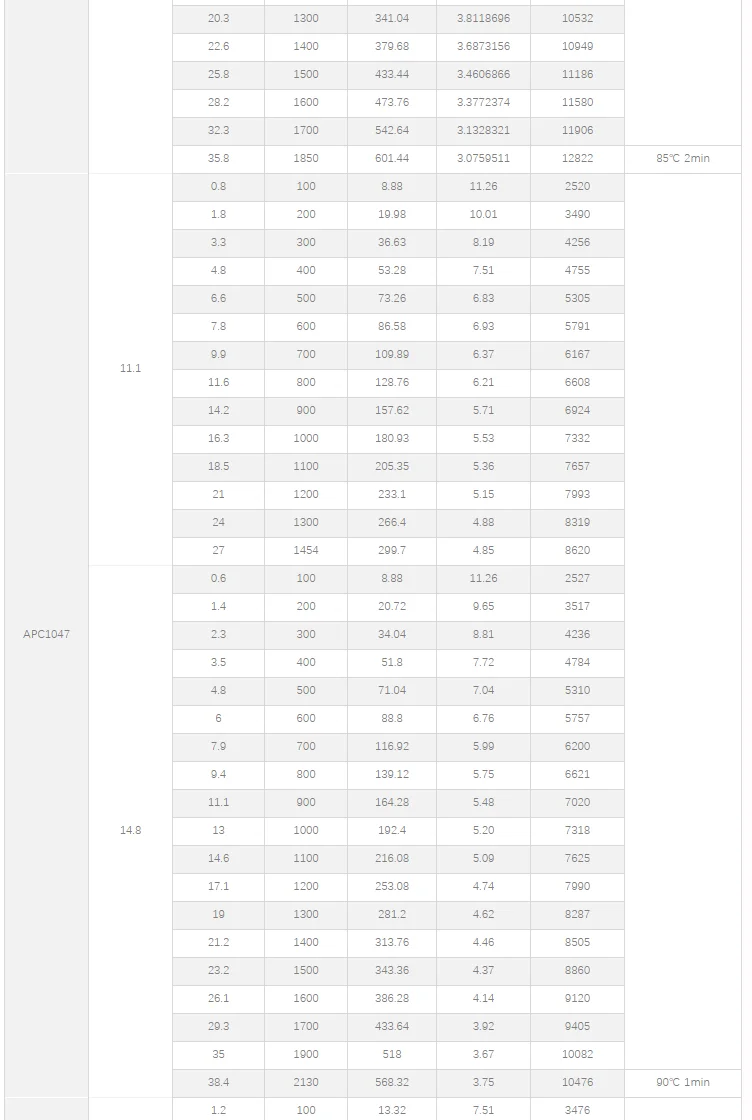Click the APC1047 propeller label cell

[x=46, y=634]
